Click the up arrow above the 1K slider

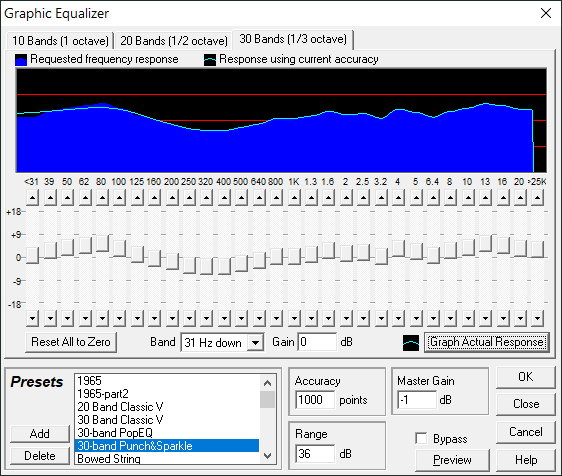click(x=294, y=197)
